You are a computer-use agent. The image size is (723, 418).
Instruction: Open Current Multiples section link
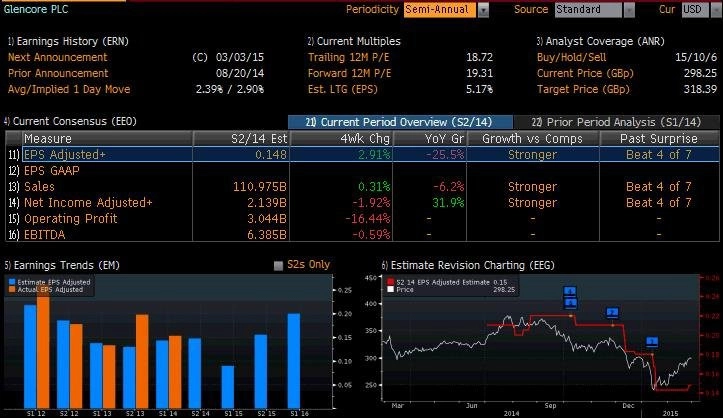tap(354, 41)
